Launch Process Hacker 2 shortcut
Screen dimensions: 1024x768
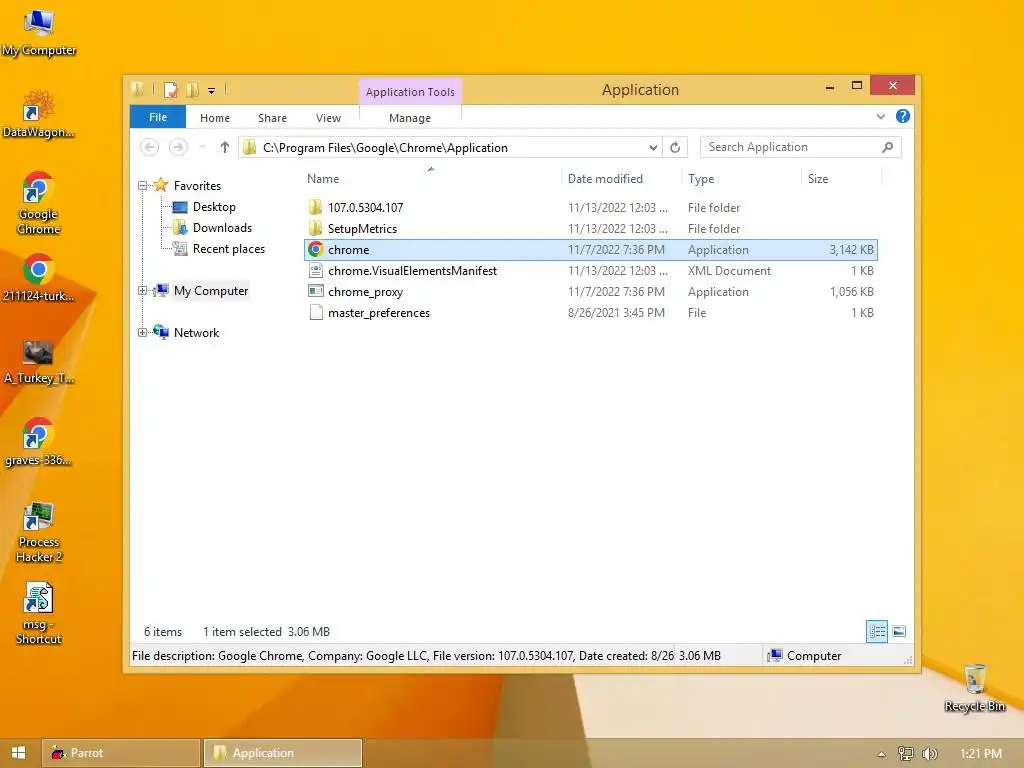point(39,532)
